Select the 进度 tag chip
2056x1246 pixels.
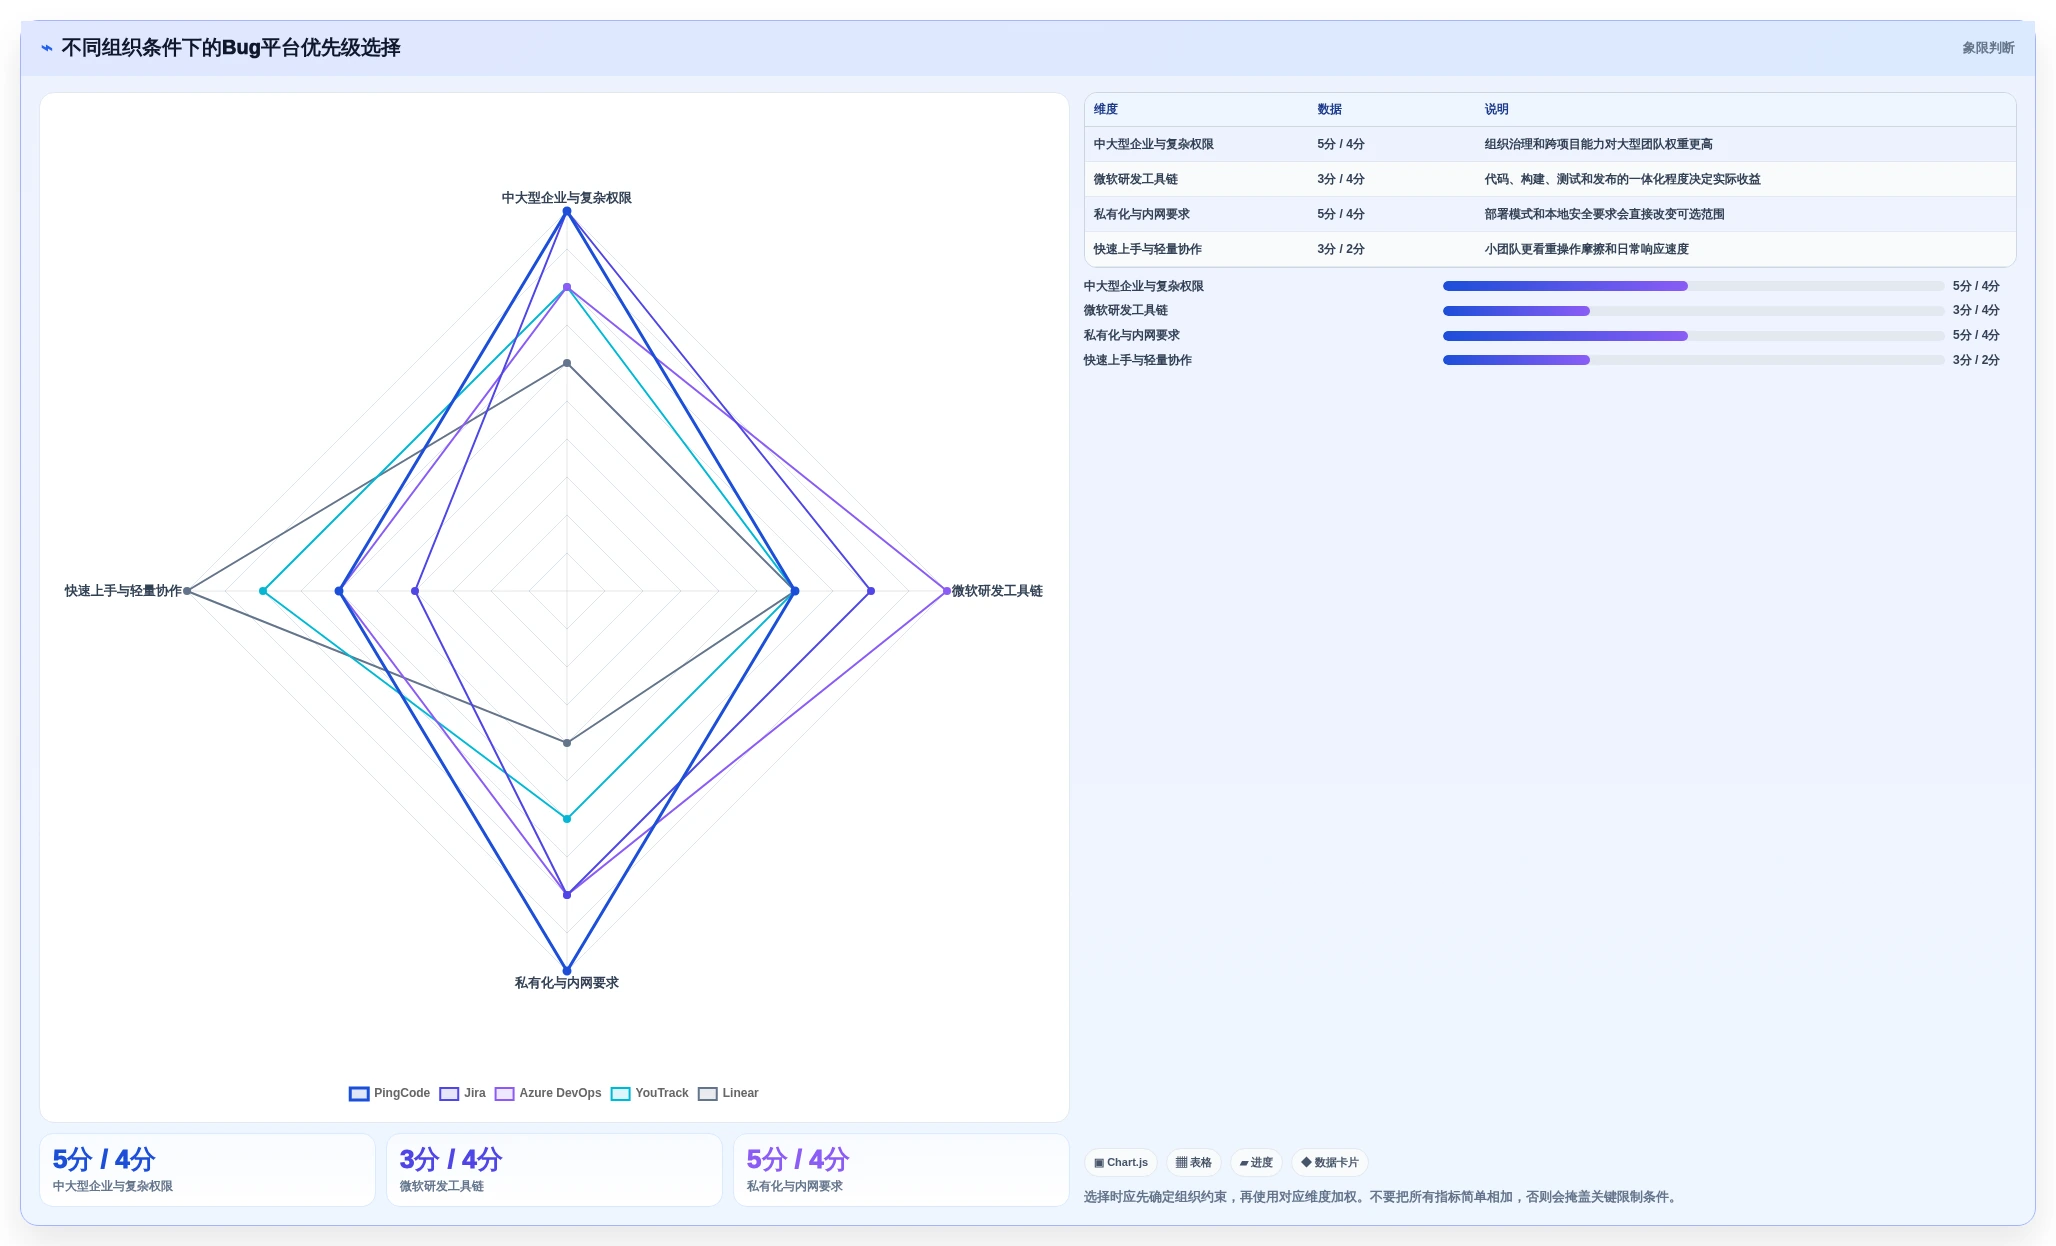[1256, 1162]
